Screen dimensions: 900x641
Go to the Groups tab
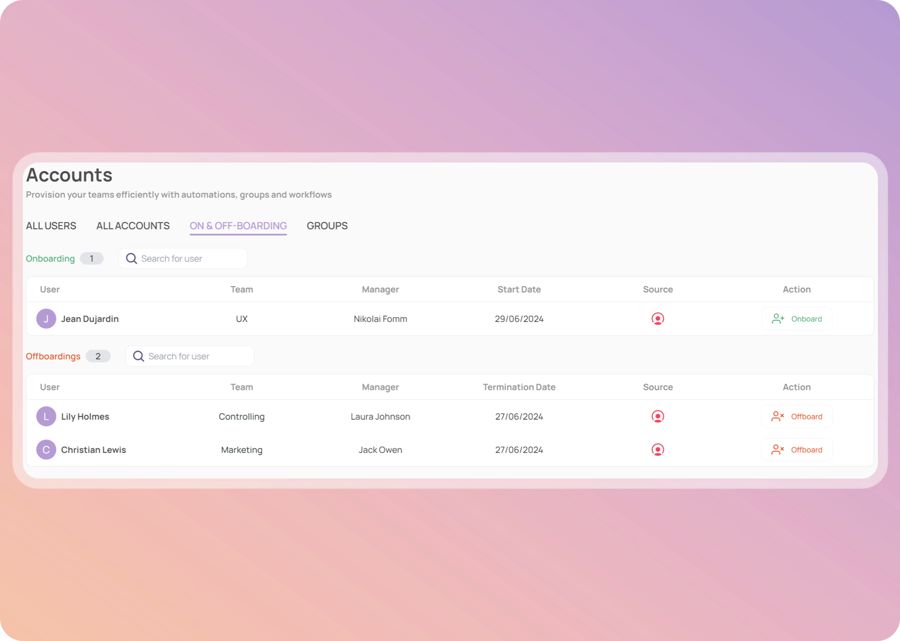327,226
